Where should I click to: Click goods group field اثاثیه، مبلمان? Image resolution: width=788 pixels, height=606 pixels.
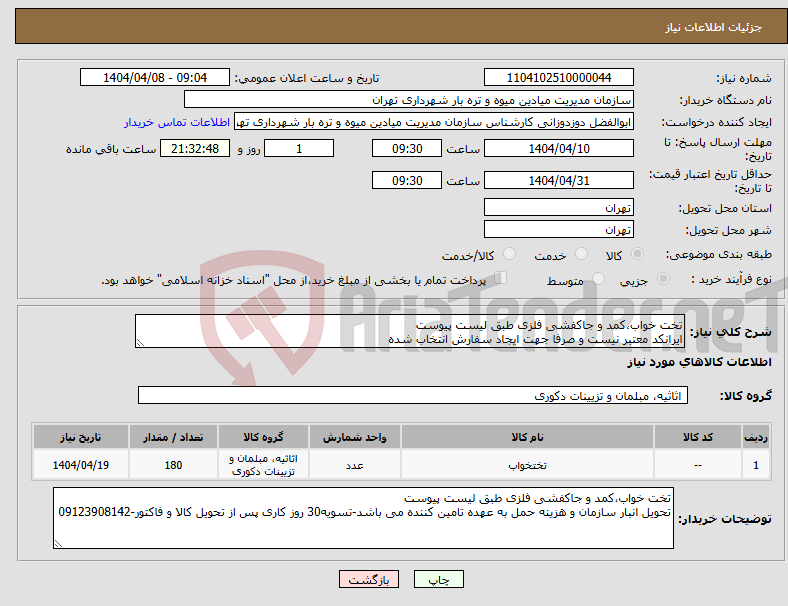pyautogui.click(x=413, y=395)
